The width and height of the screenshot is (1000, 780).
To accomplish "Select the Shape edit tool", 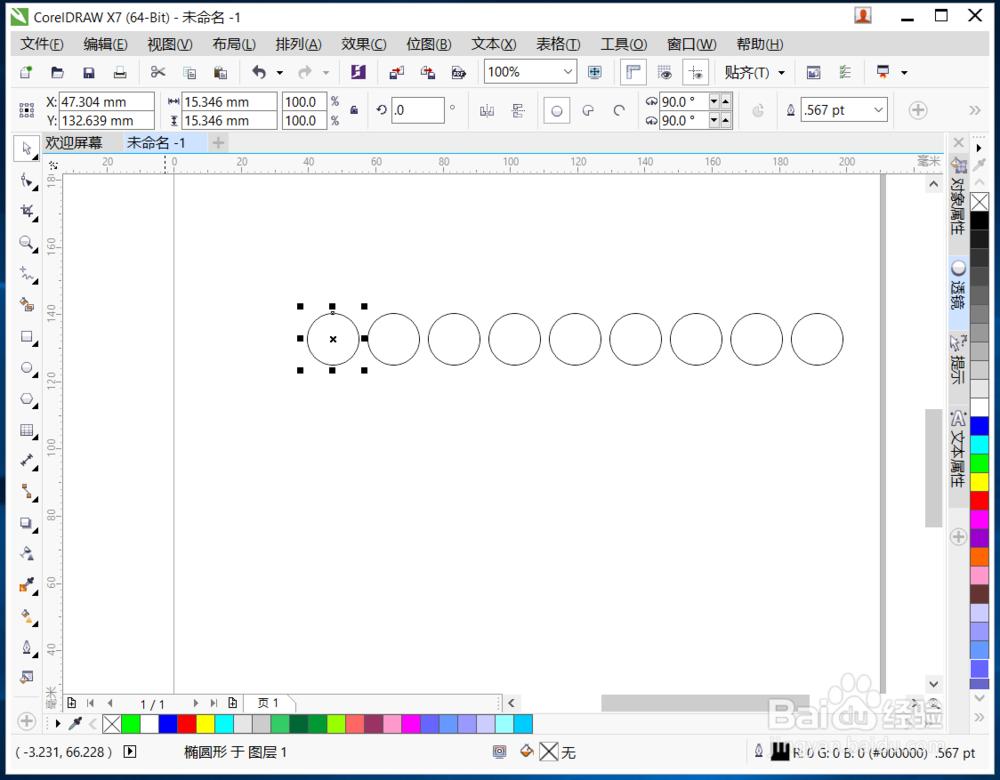I will click(x=26, y=180).
